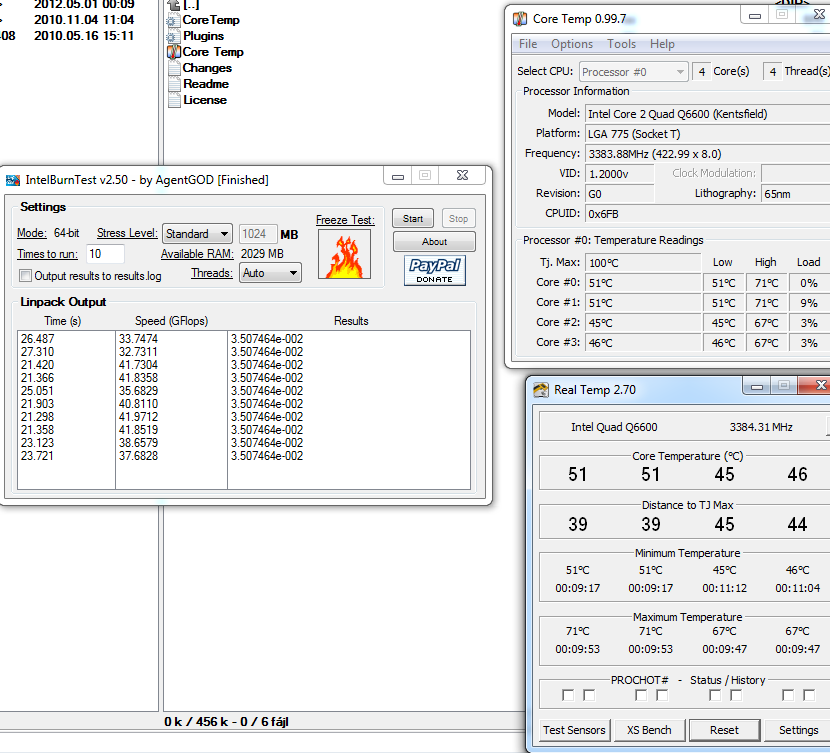Click the Mode label in IntelBurnTest

(32, 233)
